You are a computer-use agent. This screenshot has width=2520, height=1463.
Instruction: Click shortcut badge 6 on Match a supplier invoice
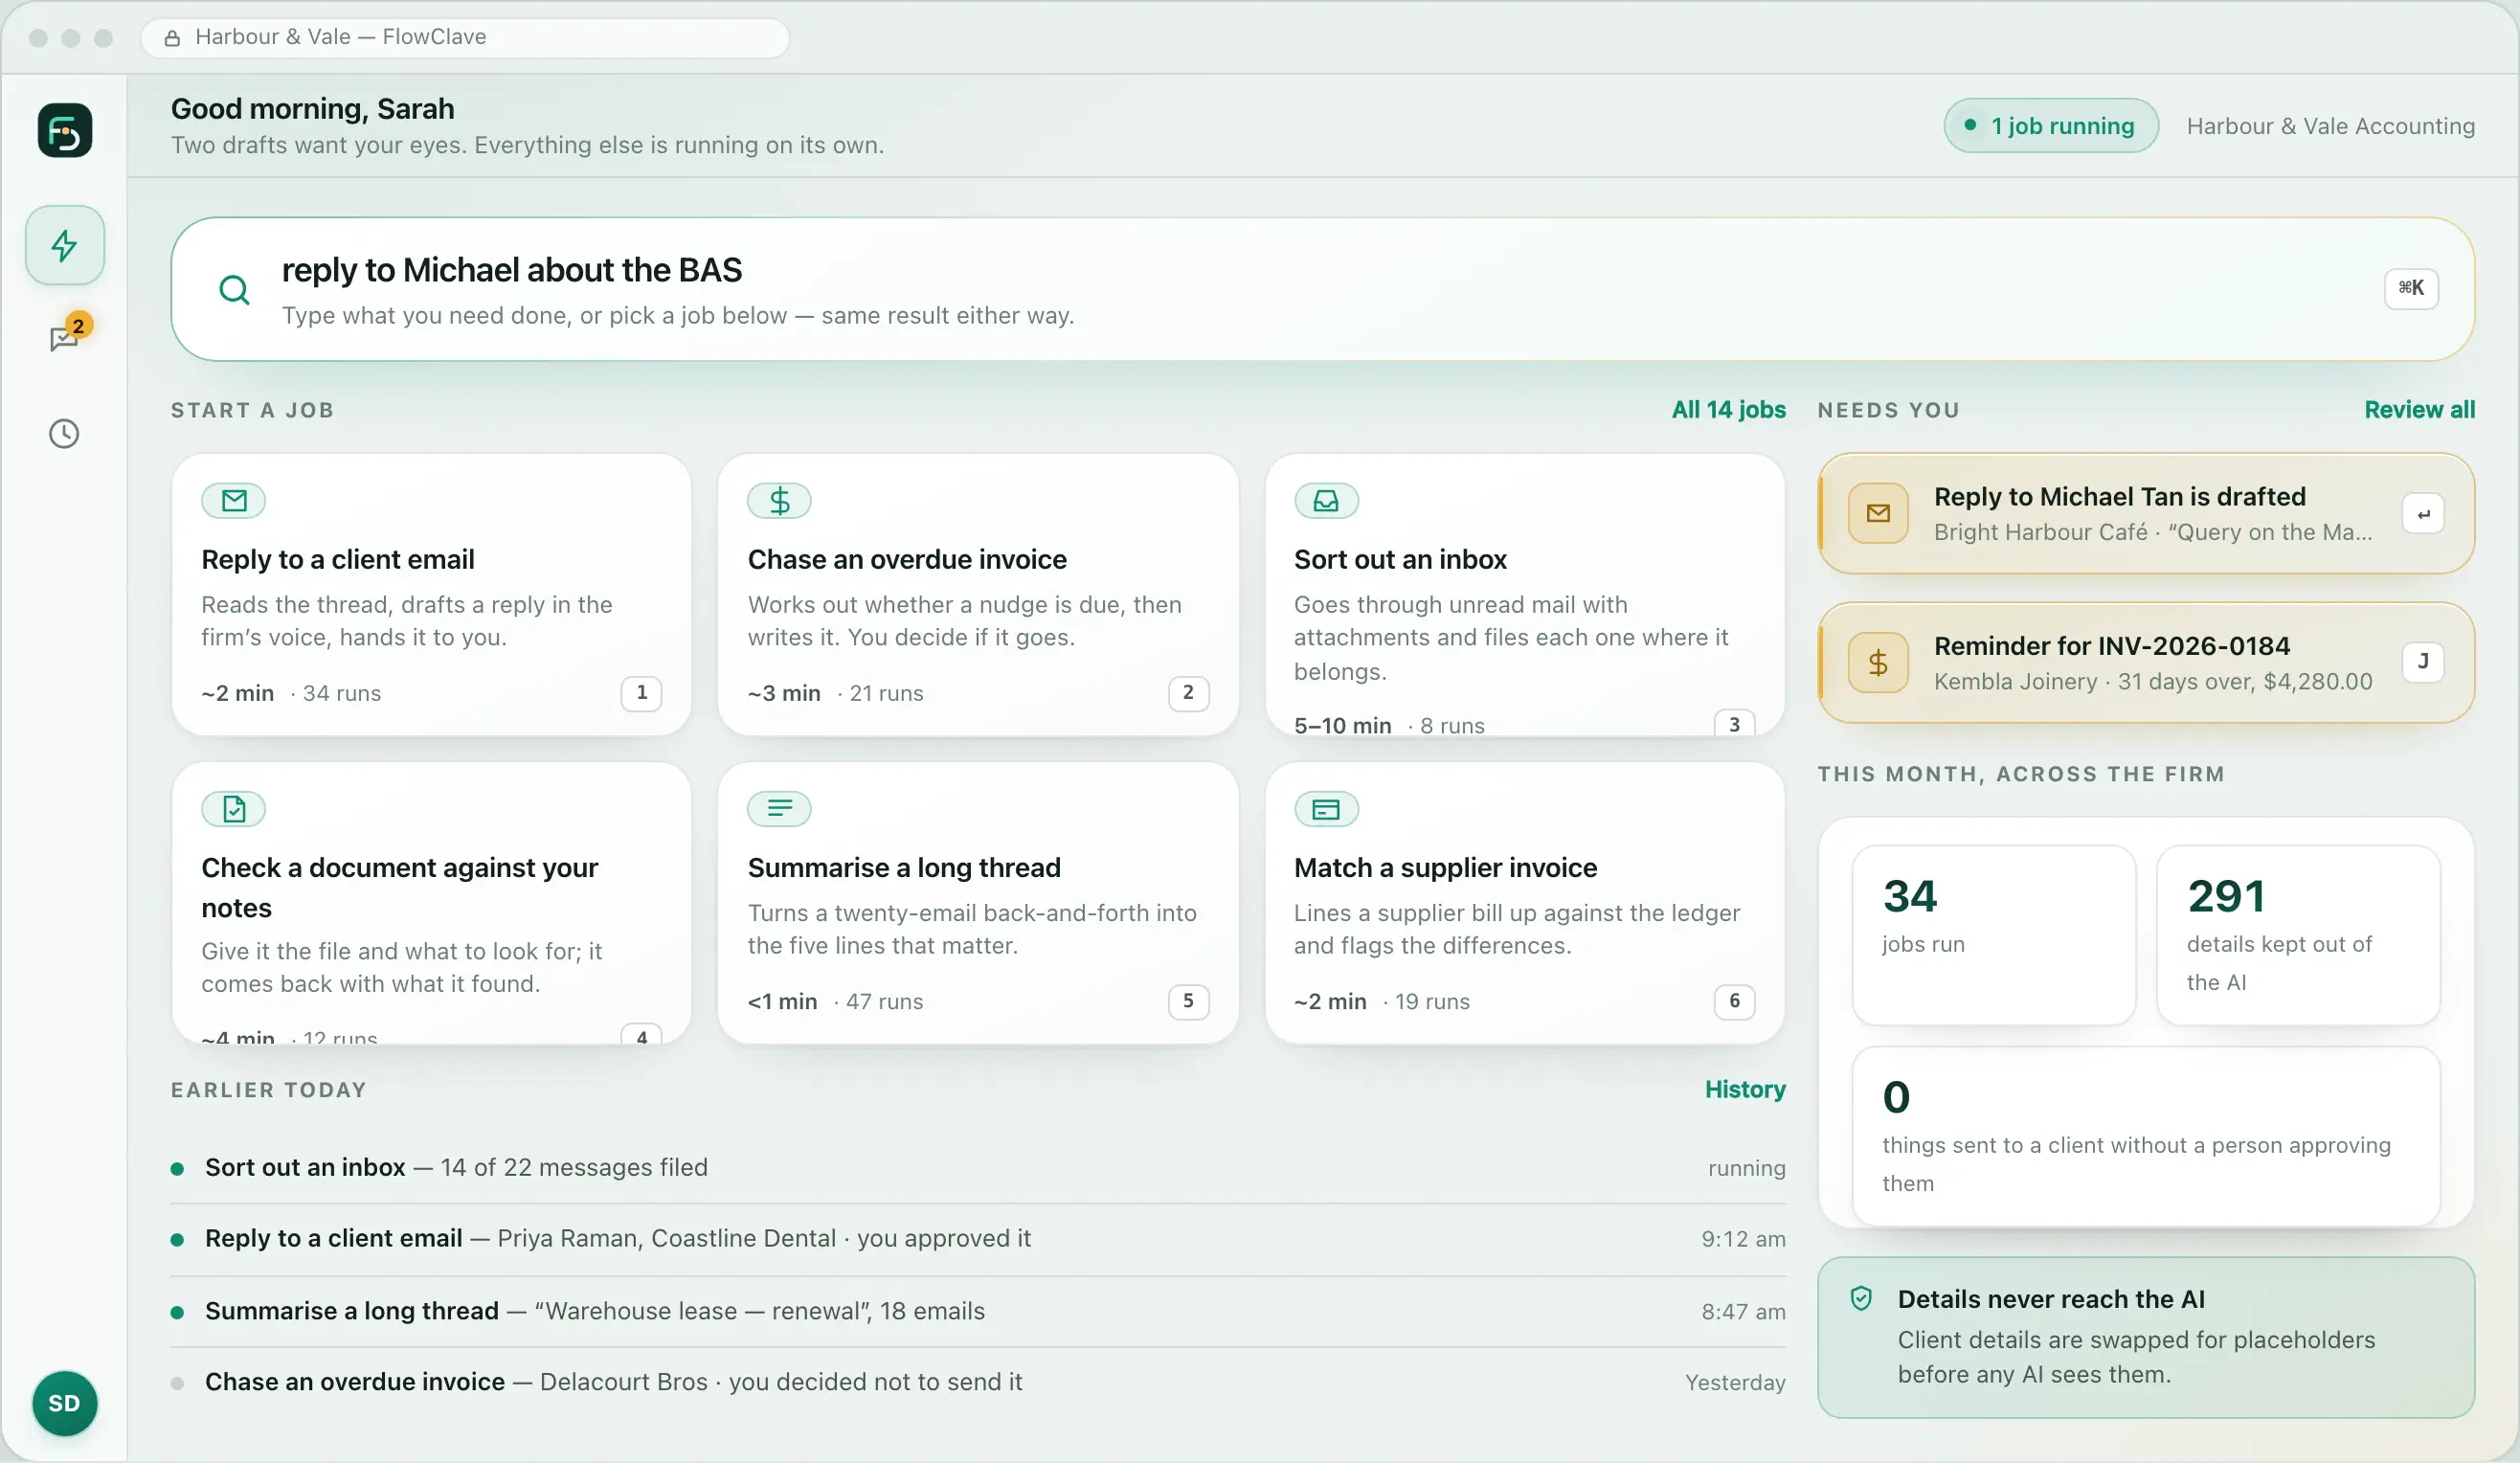click(1735, 1001)
